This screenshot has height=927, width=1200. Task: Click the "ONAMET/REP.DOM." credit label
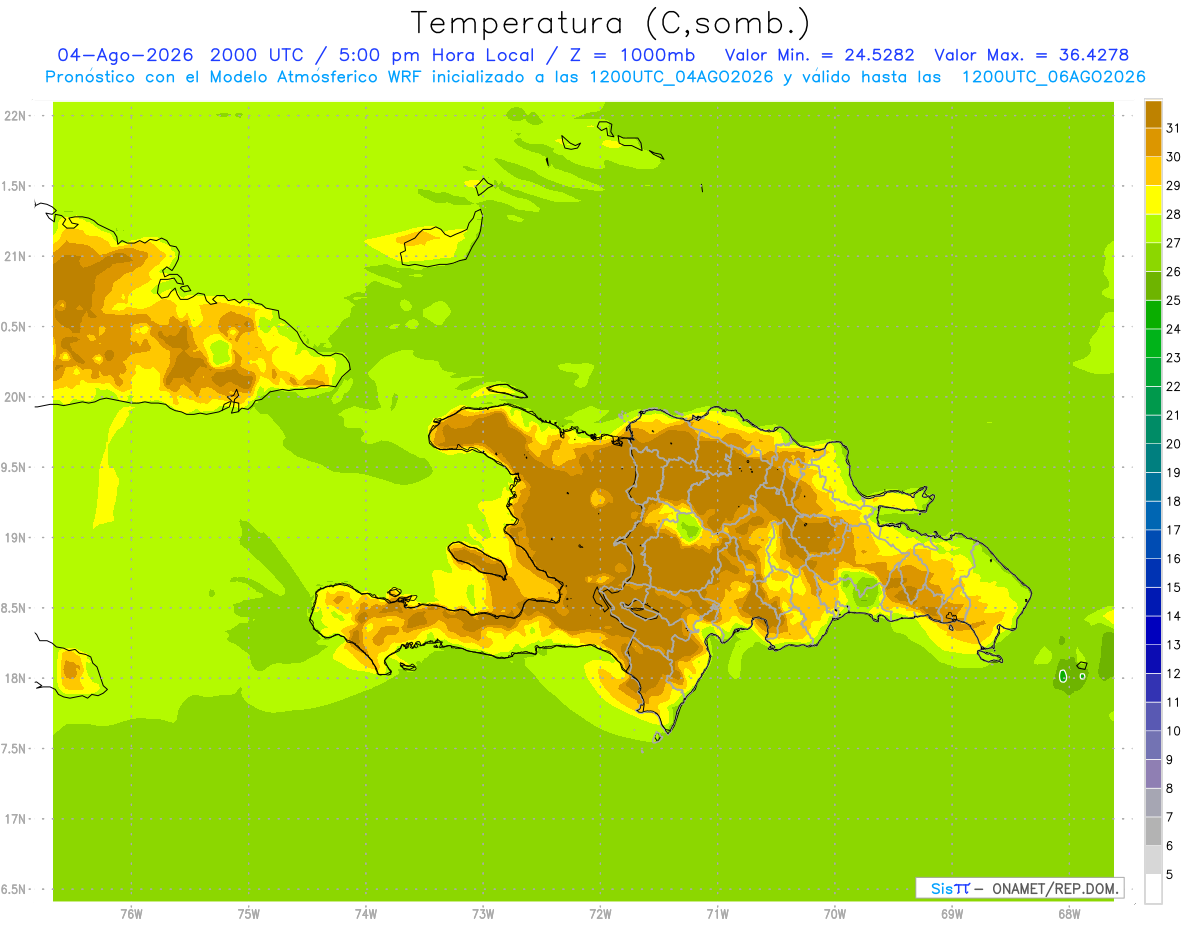[x=1053, y=888]
